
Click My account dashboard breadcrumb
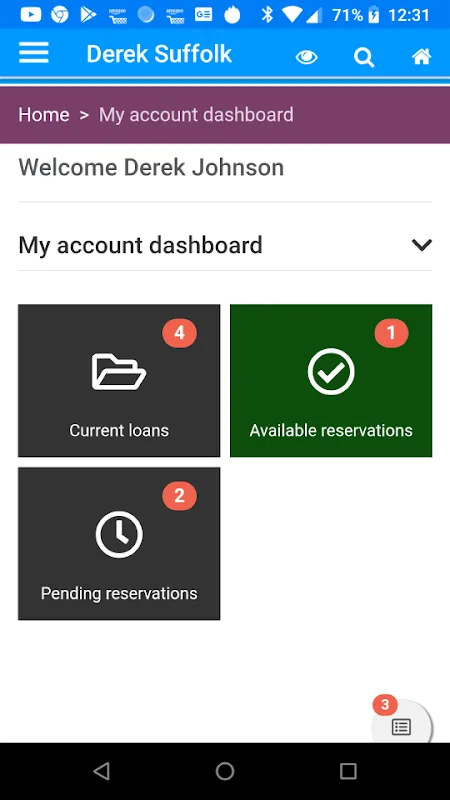click(196, 115)
